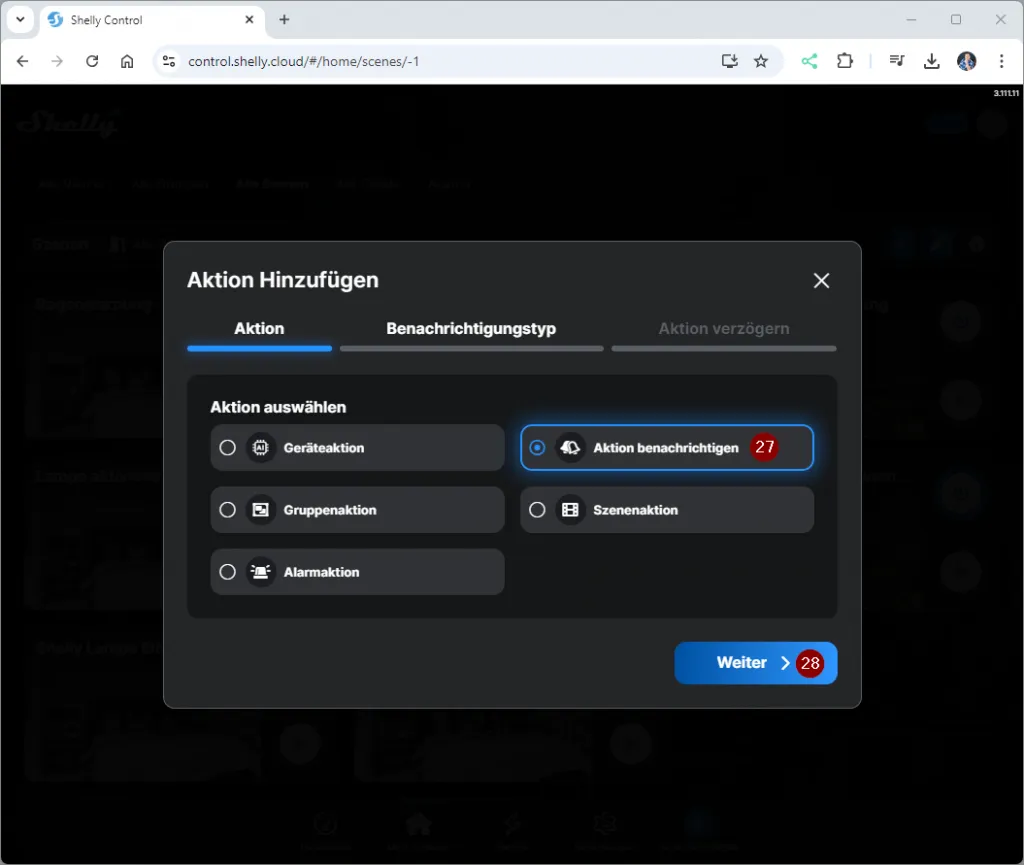This screenshot has width=1024, height=865.
Task: Choose the Gruppenaktion radio option
Action: pyautogui.click(x=228, y=510)
